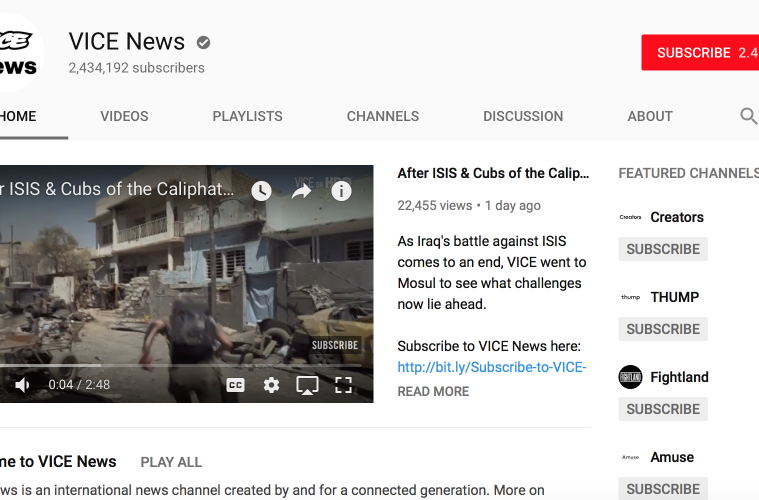Go to the DISCUSSION tab
Image resolution: width=759 pixels, height=500 pixels.
click(523, 117)
